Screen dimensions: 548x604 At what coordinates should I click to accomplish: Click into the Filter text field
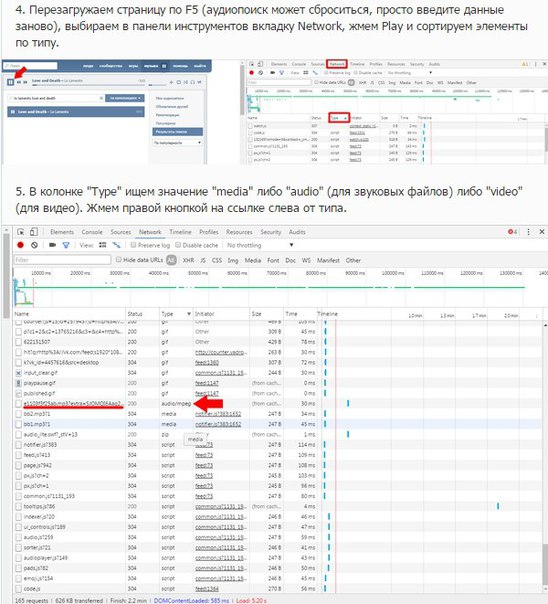[x=62, y=260]
